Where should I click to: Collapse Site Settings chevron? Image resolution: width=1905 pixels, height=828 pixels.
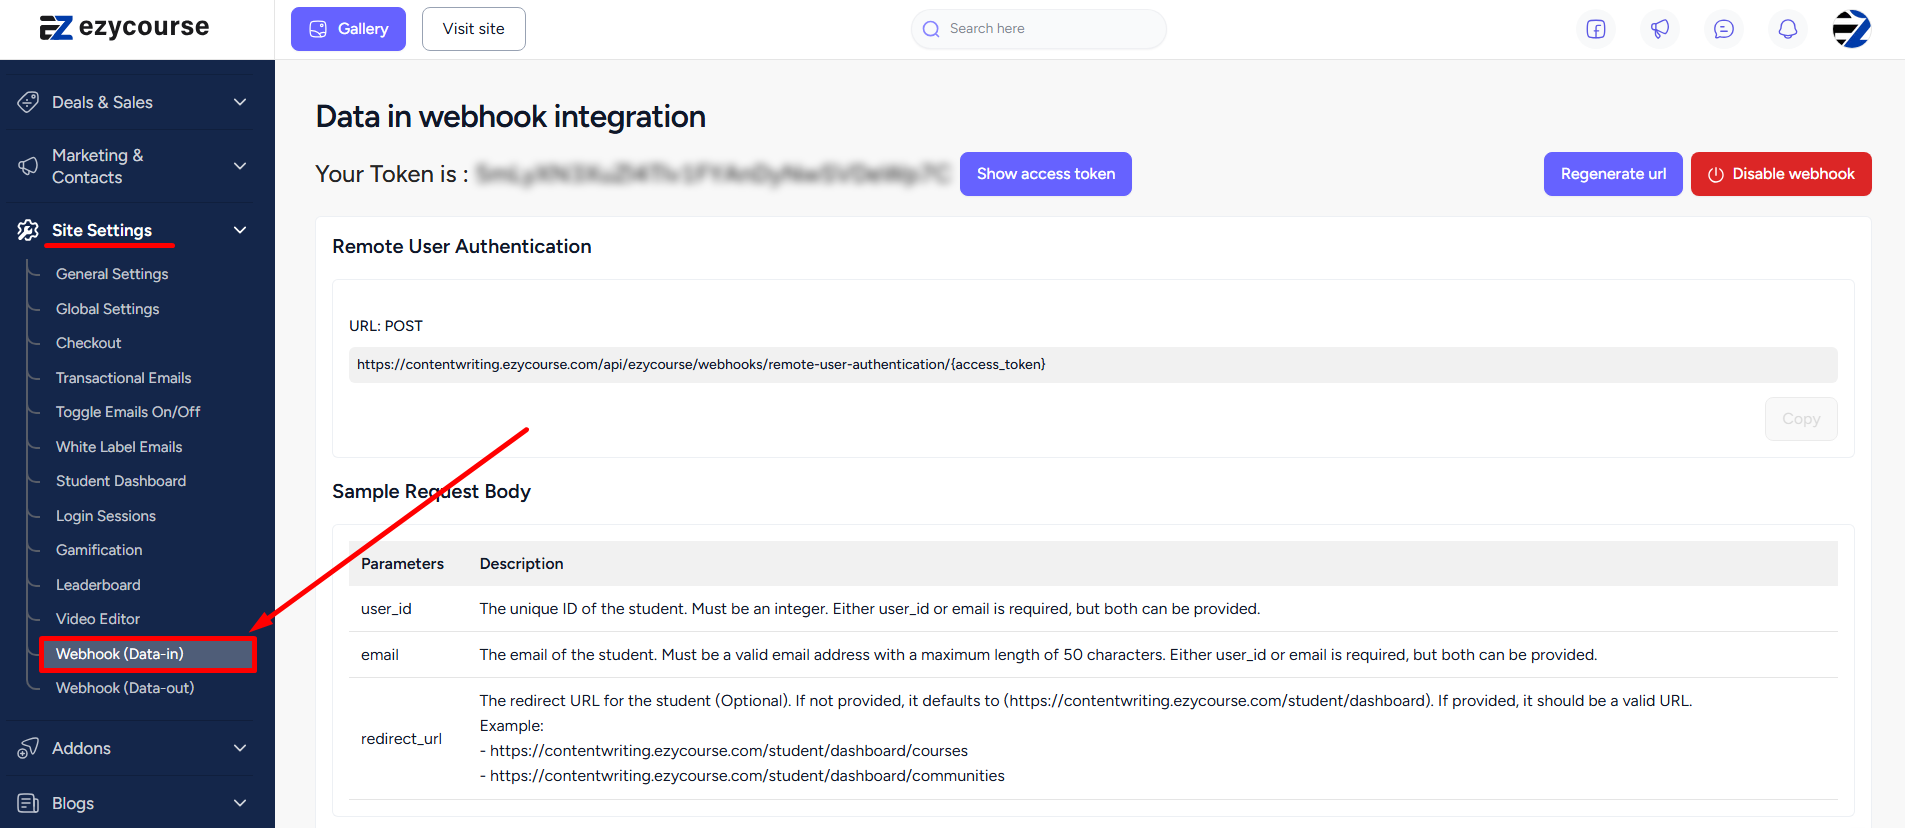pyautogui.click(x=240, y=230)
